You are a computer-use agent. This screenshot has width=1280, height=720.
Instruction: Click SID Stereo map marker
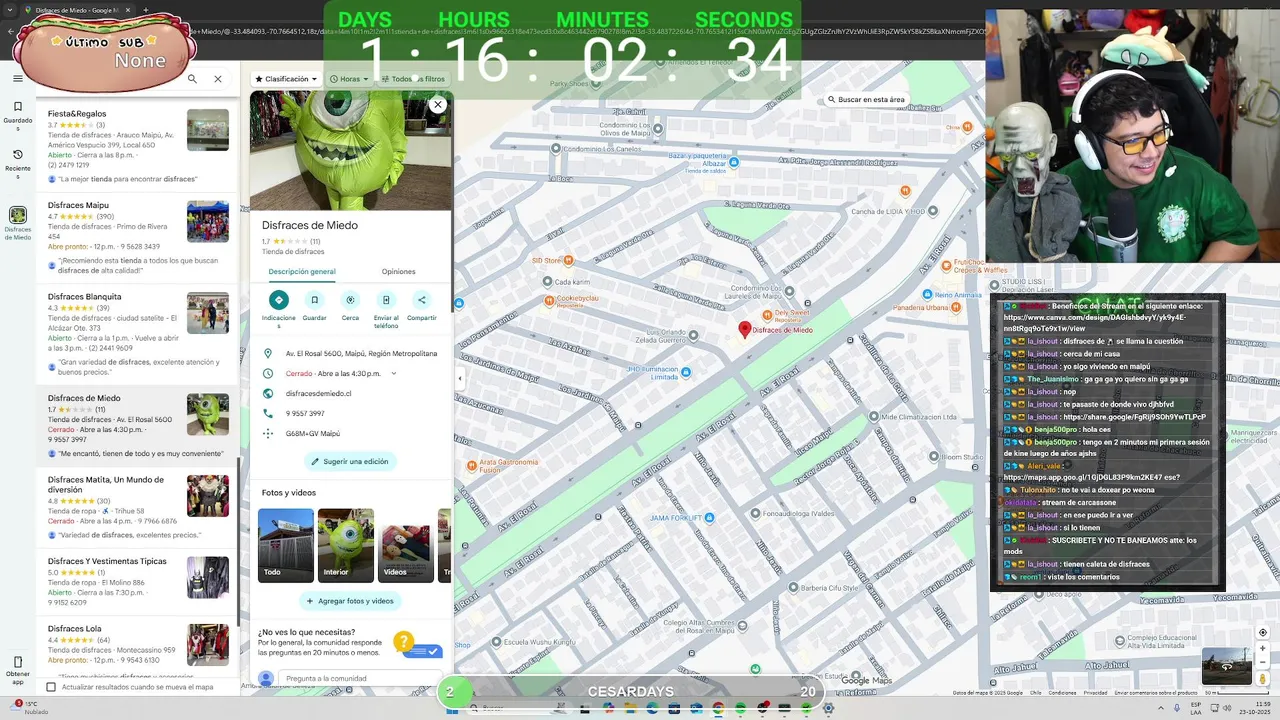click(x=568, y=260)
